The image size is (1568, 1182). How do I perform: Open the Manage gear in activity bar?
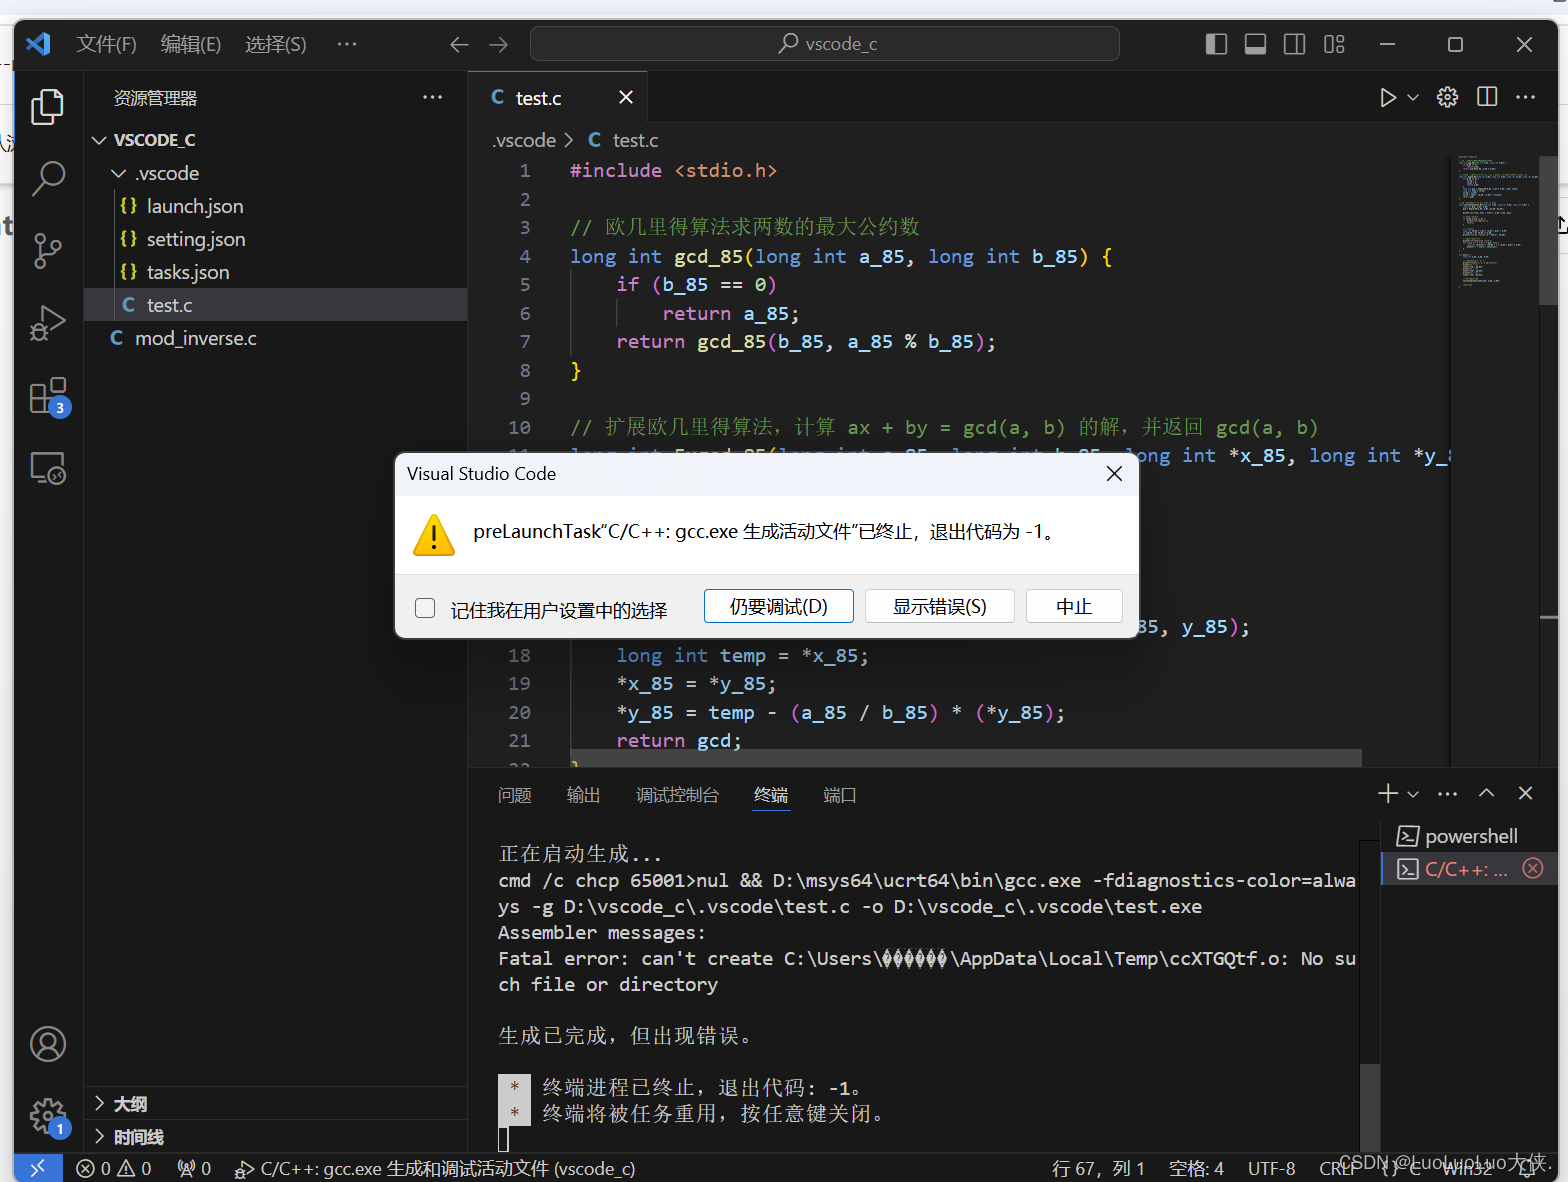[47, 1116]
